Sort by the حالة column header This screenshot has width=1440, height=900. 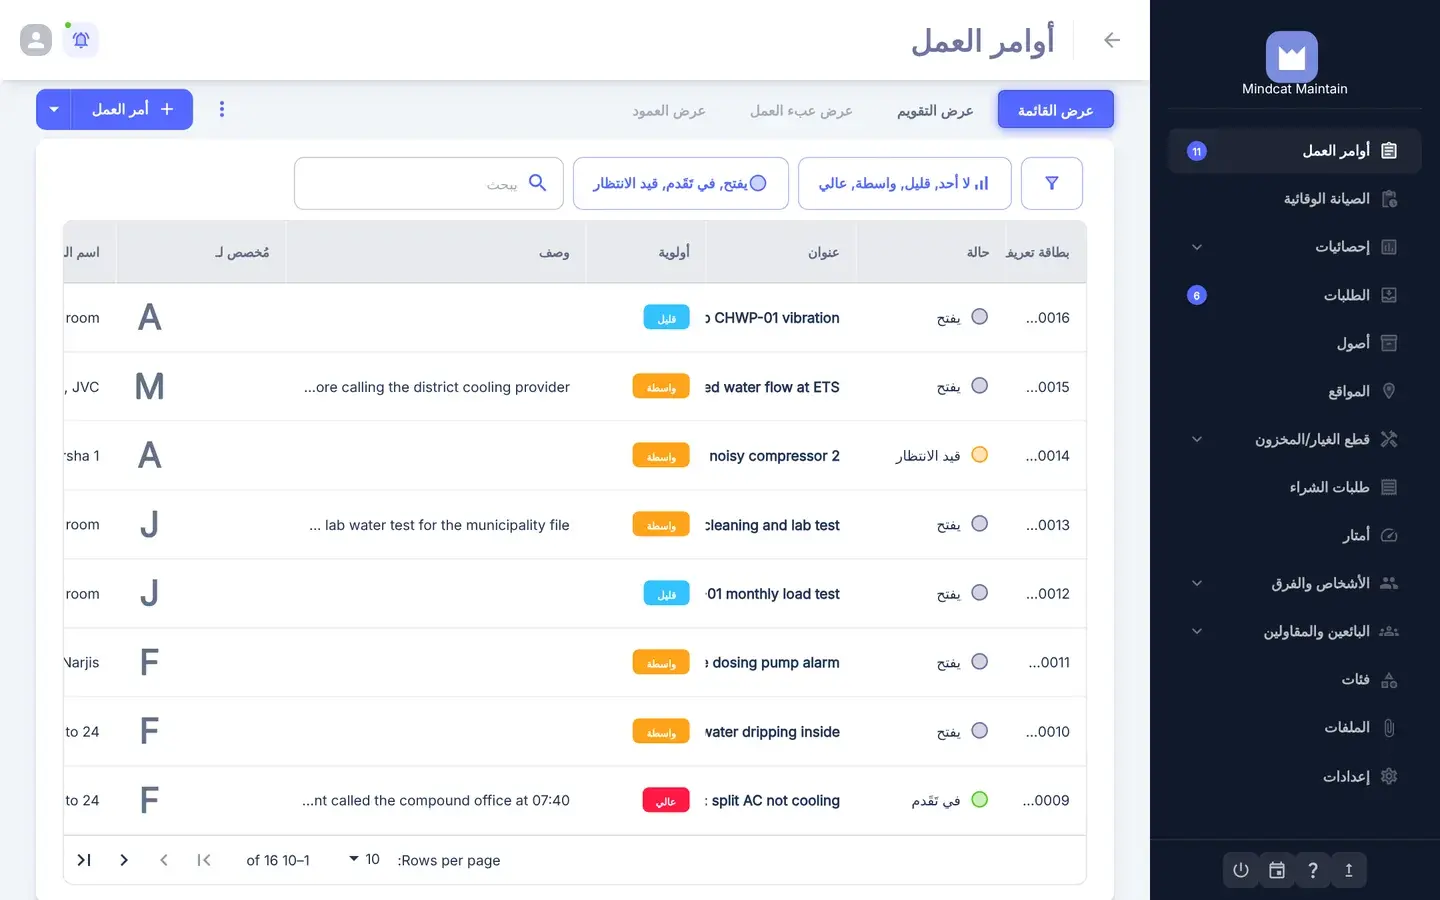tap(978, 252)
